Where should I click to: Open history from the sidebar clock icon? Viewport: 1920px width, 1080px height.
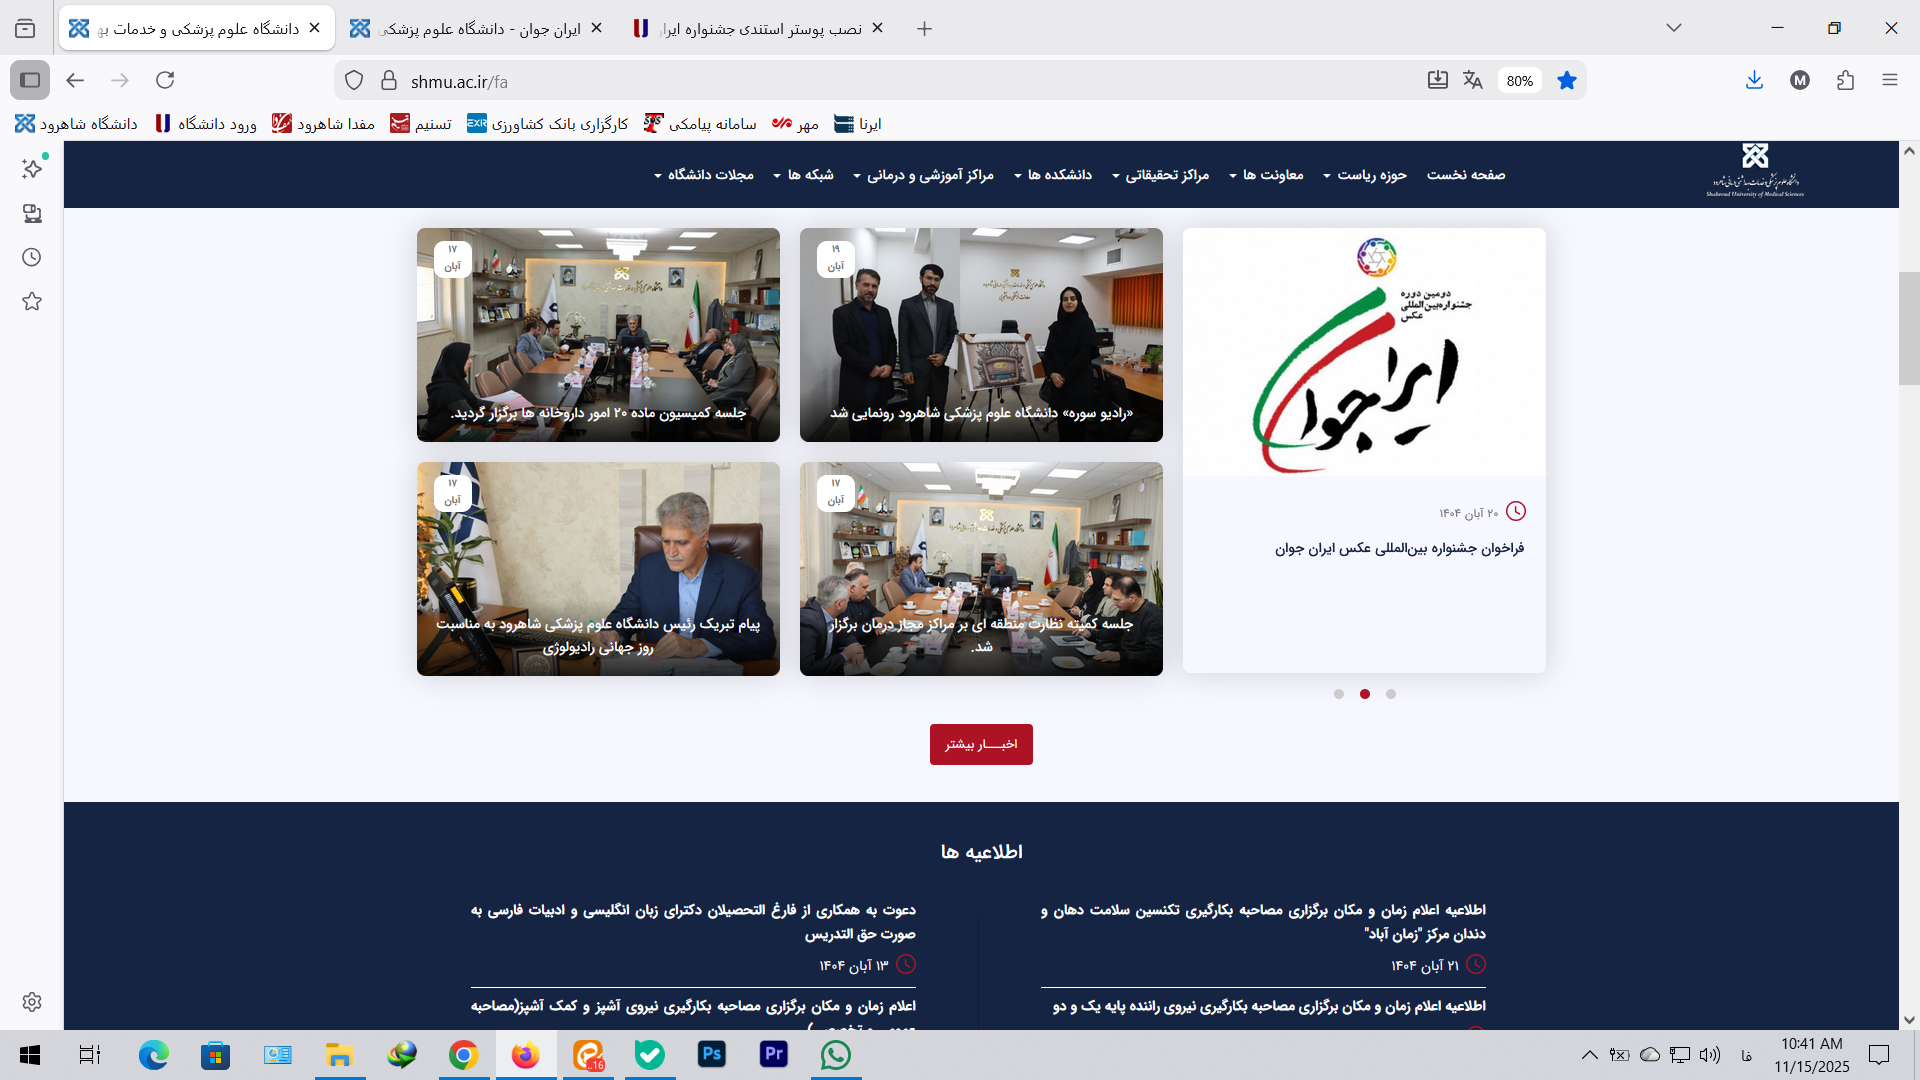32,257
